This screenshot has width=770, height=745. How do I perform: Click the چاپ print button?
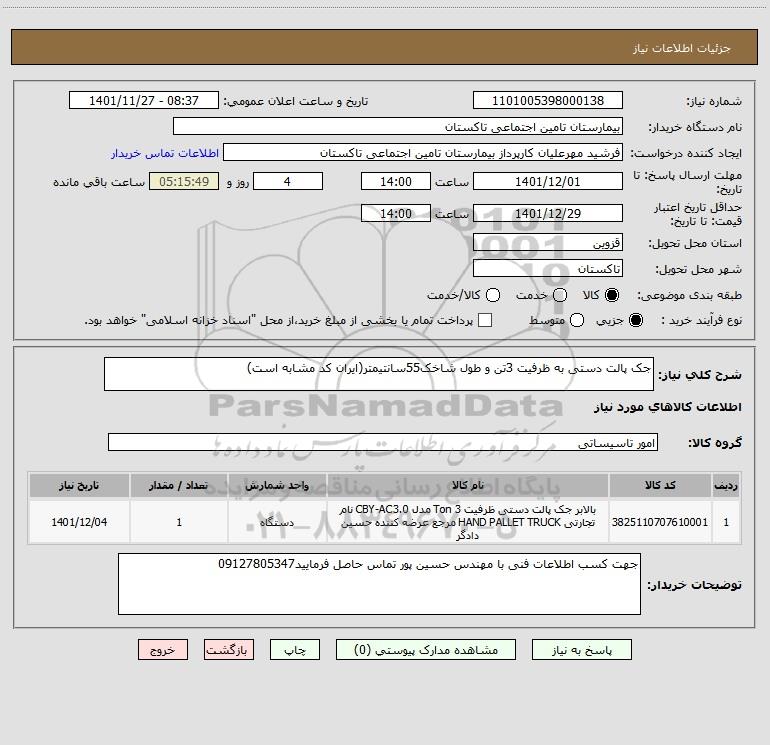point(295,650)
